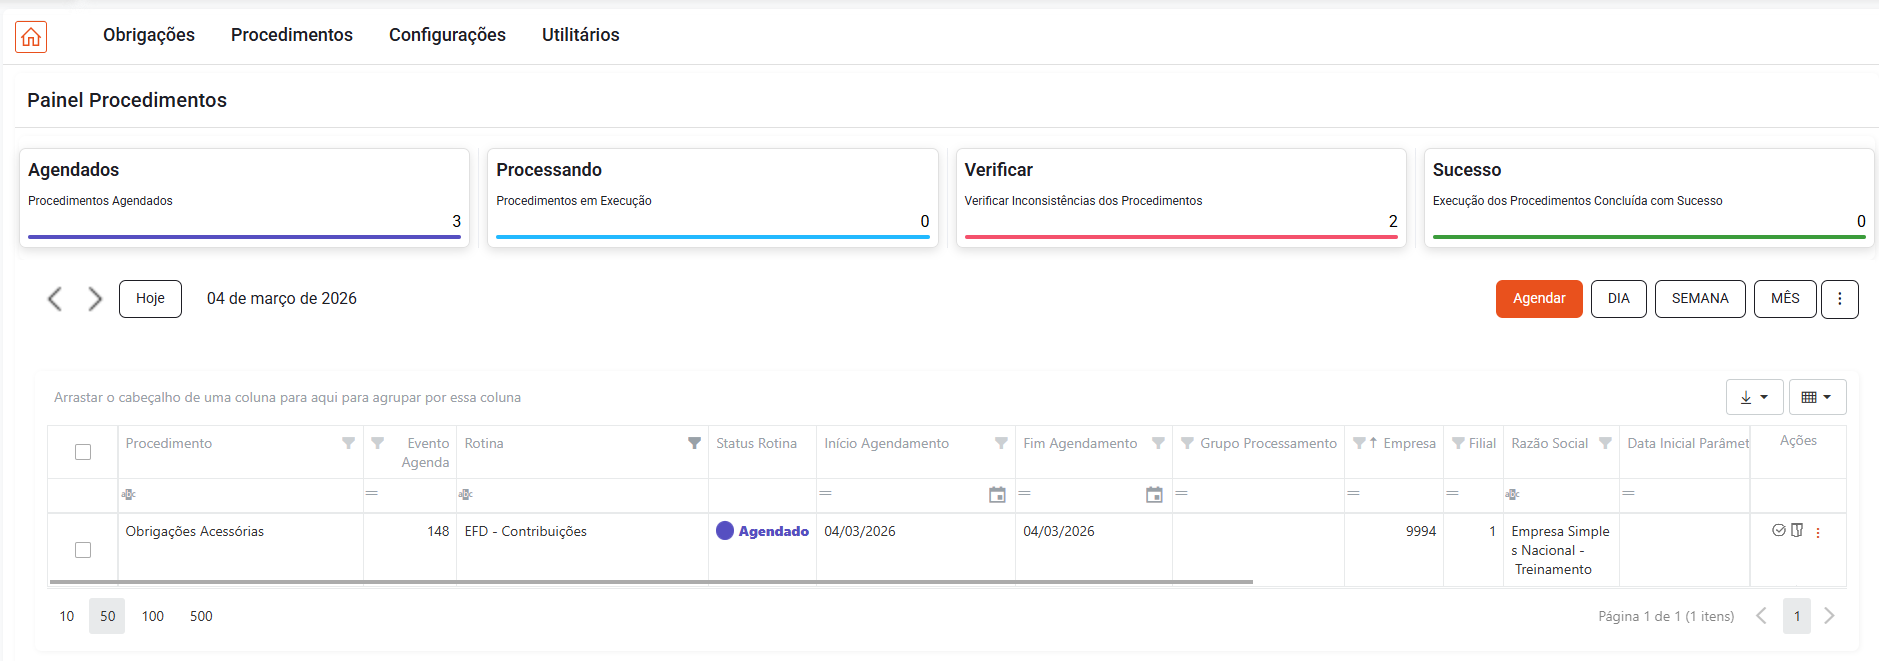The height and width of the screenshot is (661, 1879).
Task: Check the Obrigações Acessórias row checkbox
Action: 83,550
